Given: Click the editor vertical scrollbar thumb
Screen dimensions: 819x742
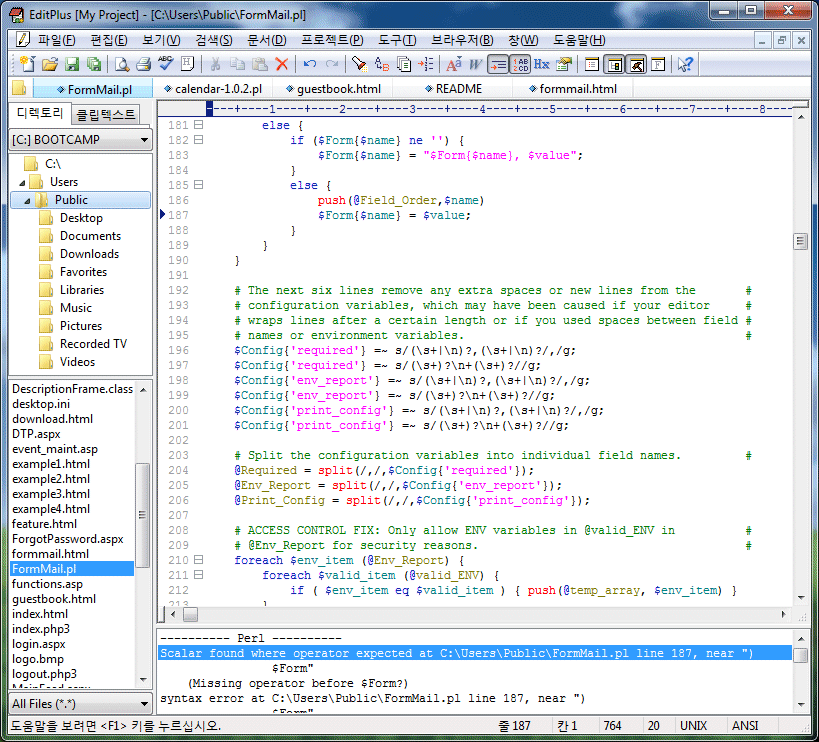Looking at the screenshot, I should click(800, 241).
